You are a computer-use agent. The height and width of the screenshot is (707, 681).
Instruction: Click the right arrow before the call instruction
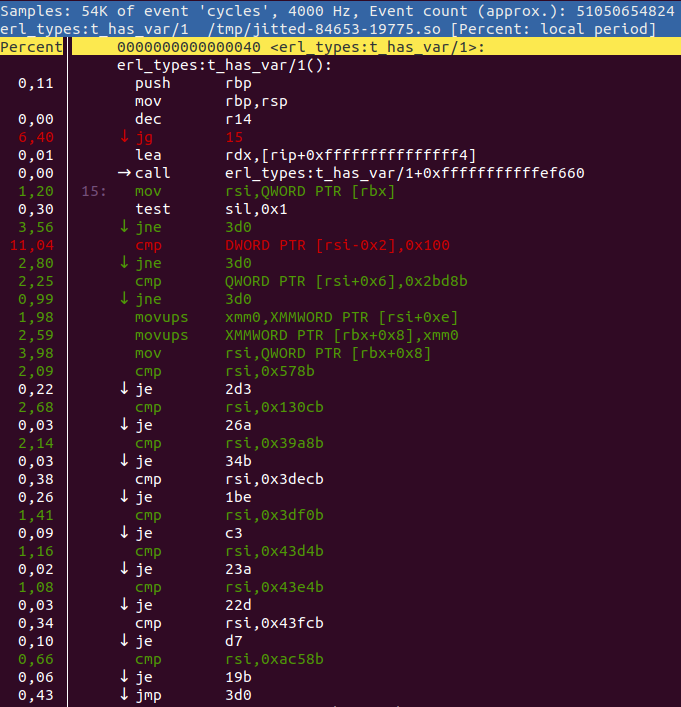tap(124, 173)
